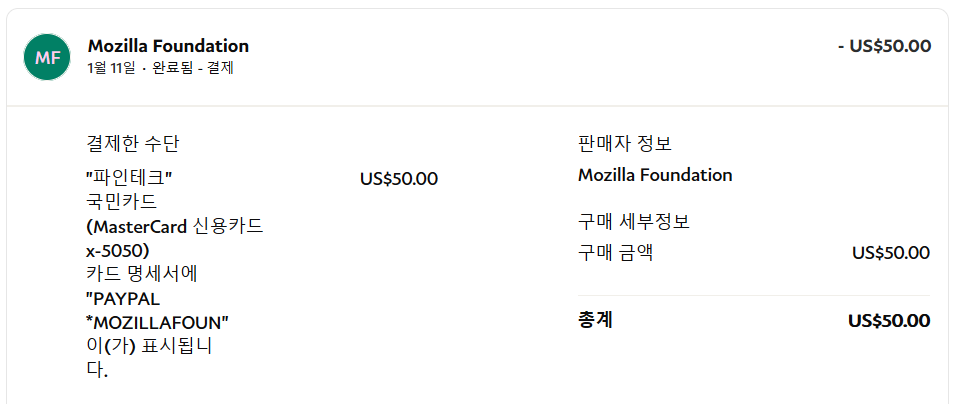The image size is (976, 404).
Task: Click the payment method US$50.00 amount
Action: point(399,179)
